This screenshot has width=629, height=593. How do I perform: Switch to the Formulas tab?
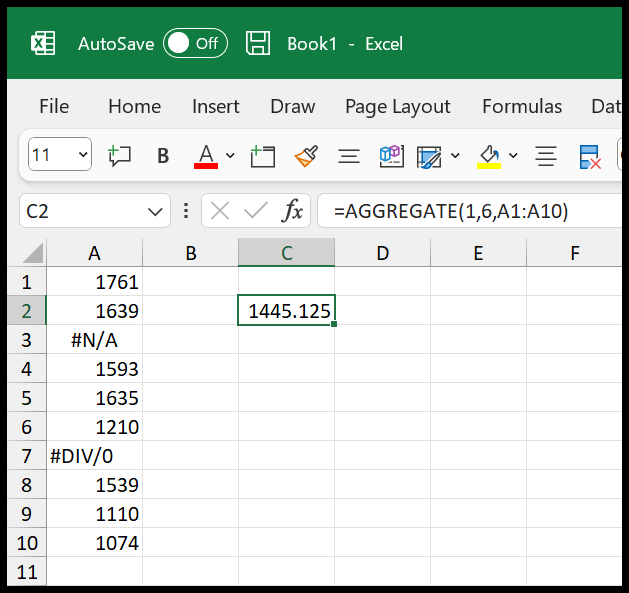point(522,106)
